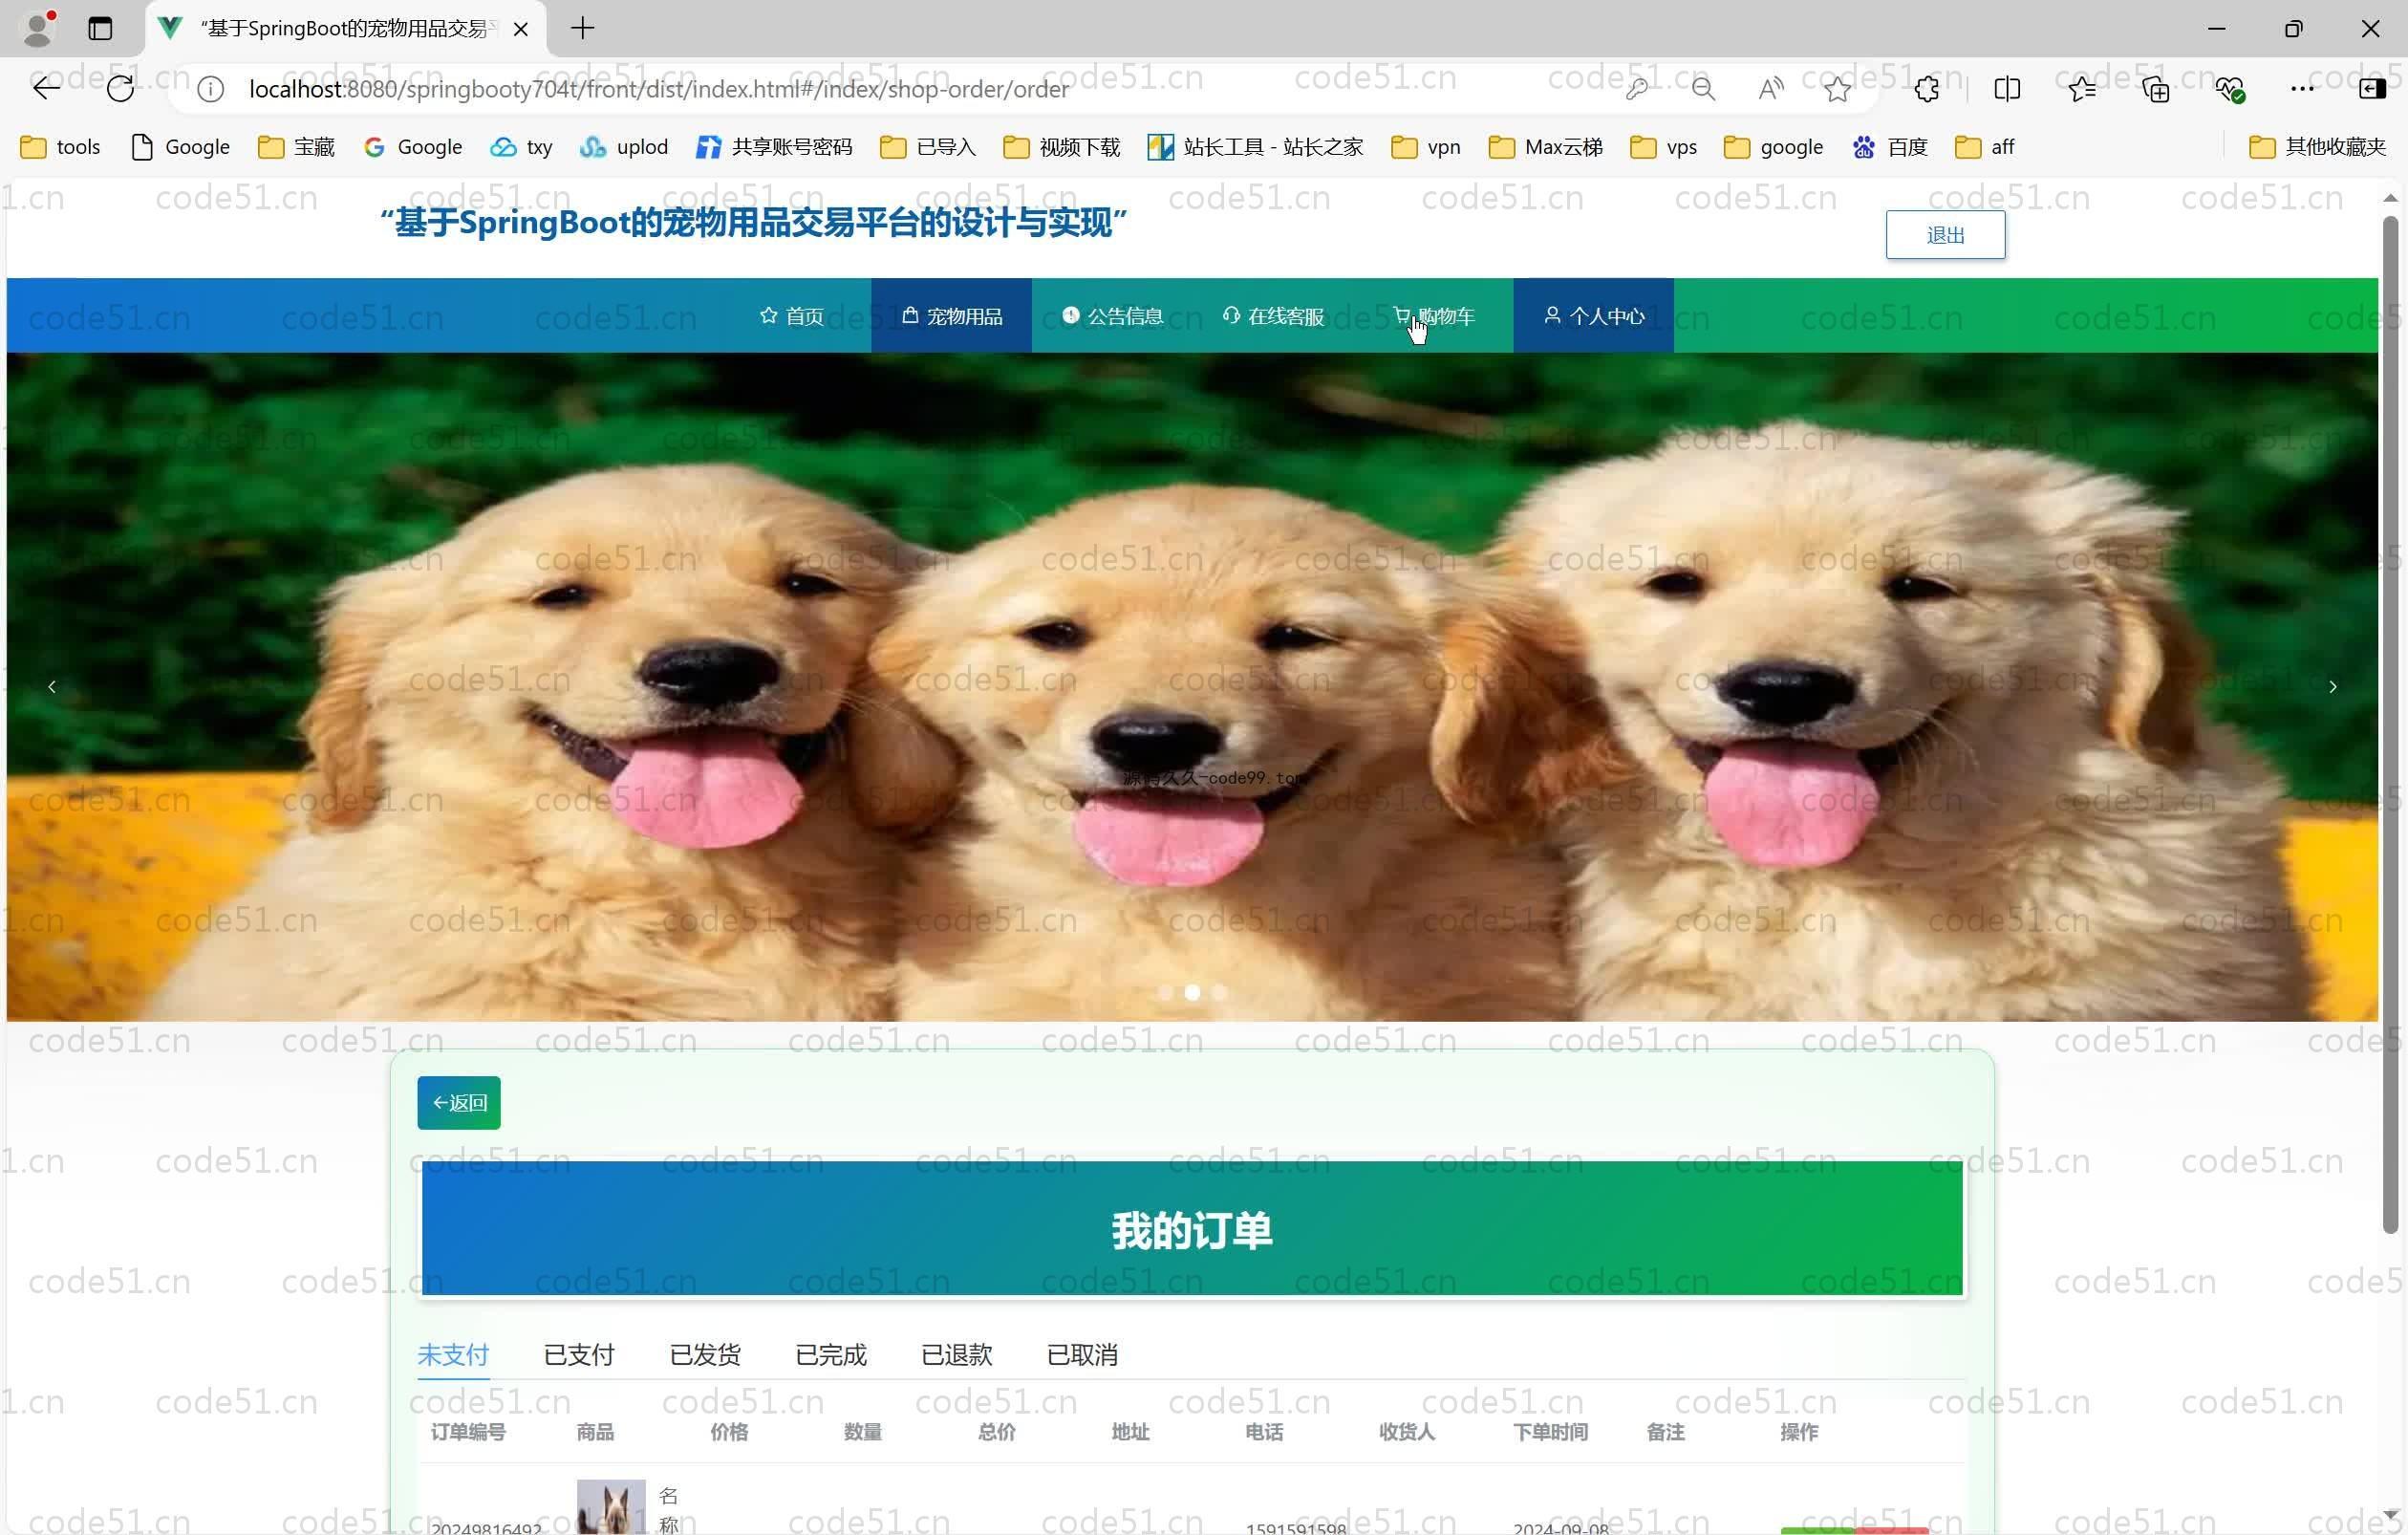Open the tab actions menu icon

click(x=100, y=28)
